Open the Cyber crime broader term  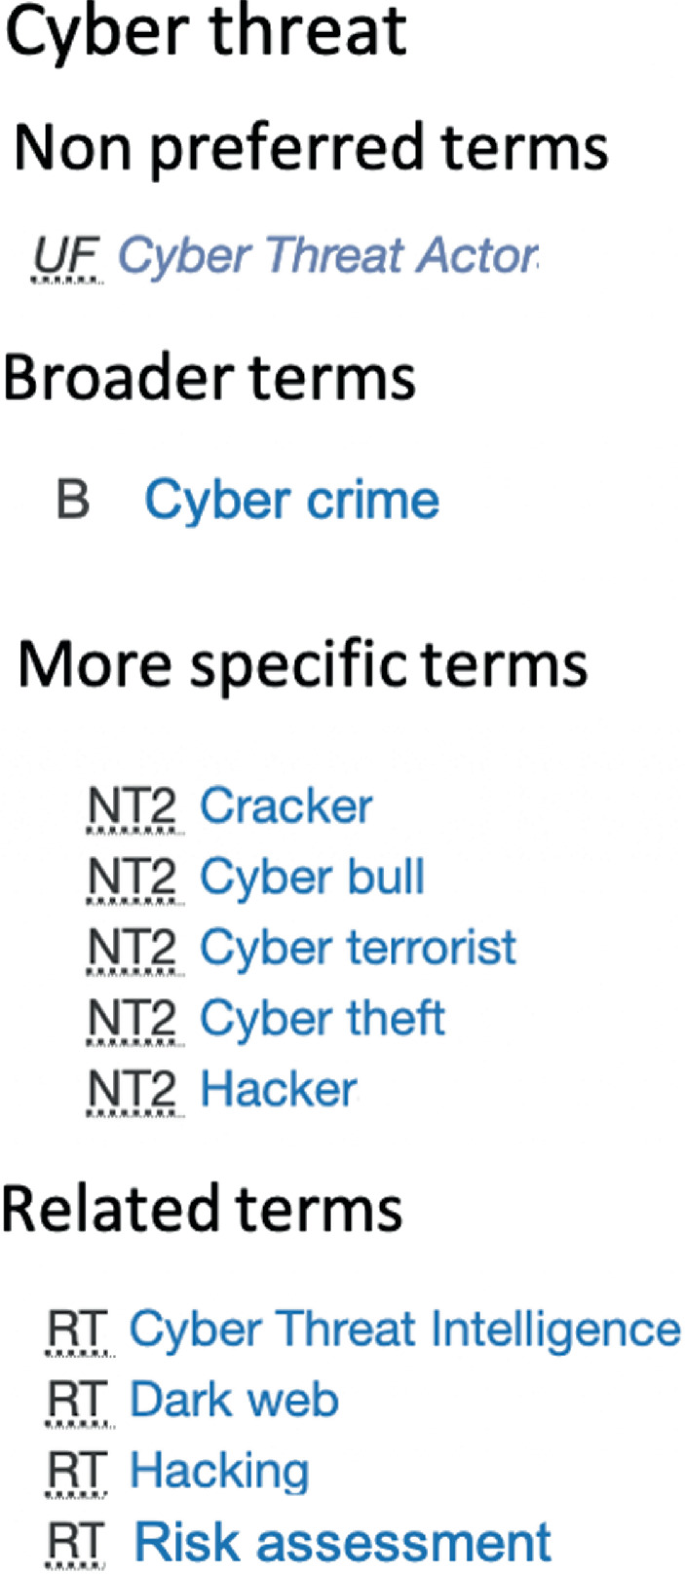point(292,500)
